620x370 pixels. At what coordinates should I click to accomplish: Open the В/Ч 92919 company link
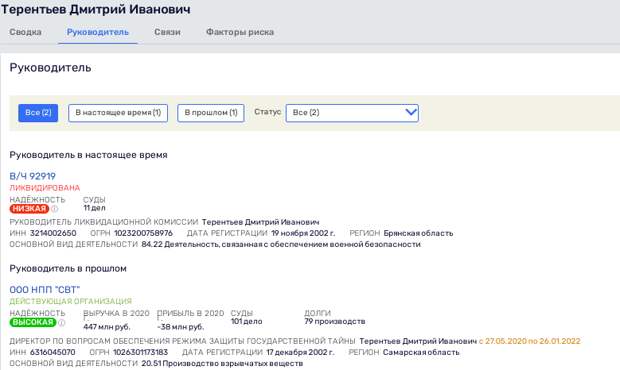32,176
